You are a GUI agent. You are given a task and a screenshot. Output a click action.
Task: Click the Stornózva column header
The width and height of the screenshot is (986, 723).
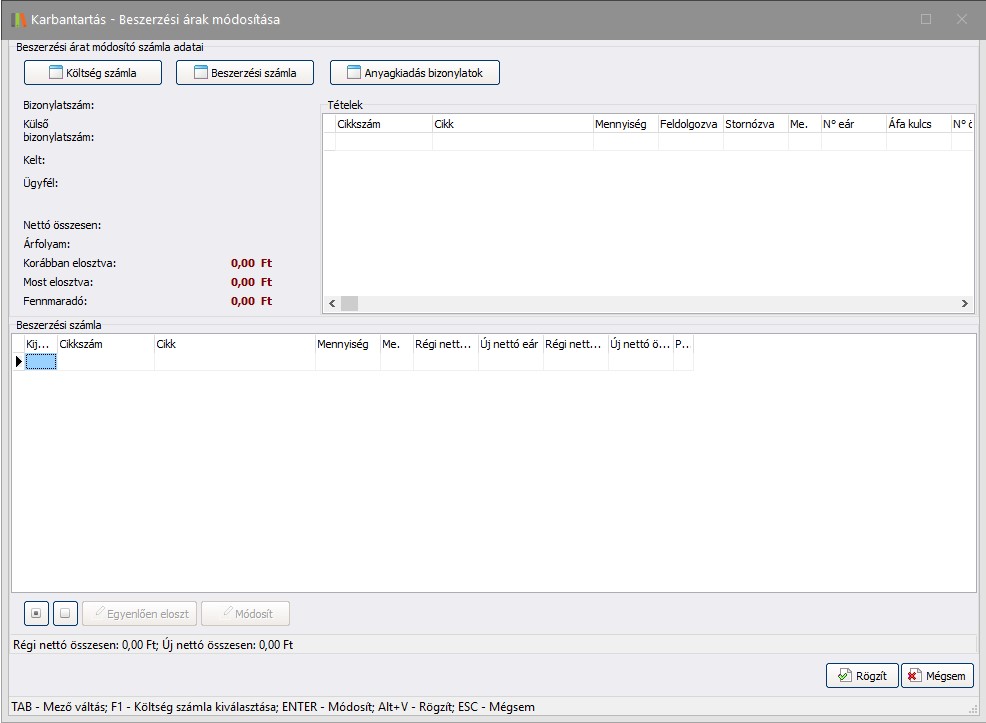[755, 124]
